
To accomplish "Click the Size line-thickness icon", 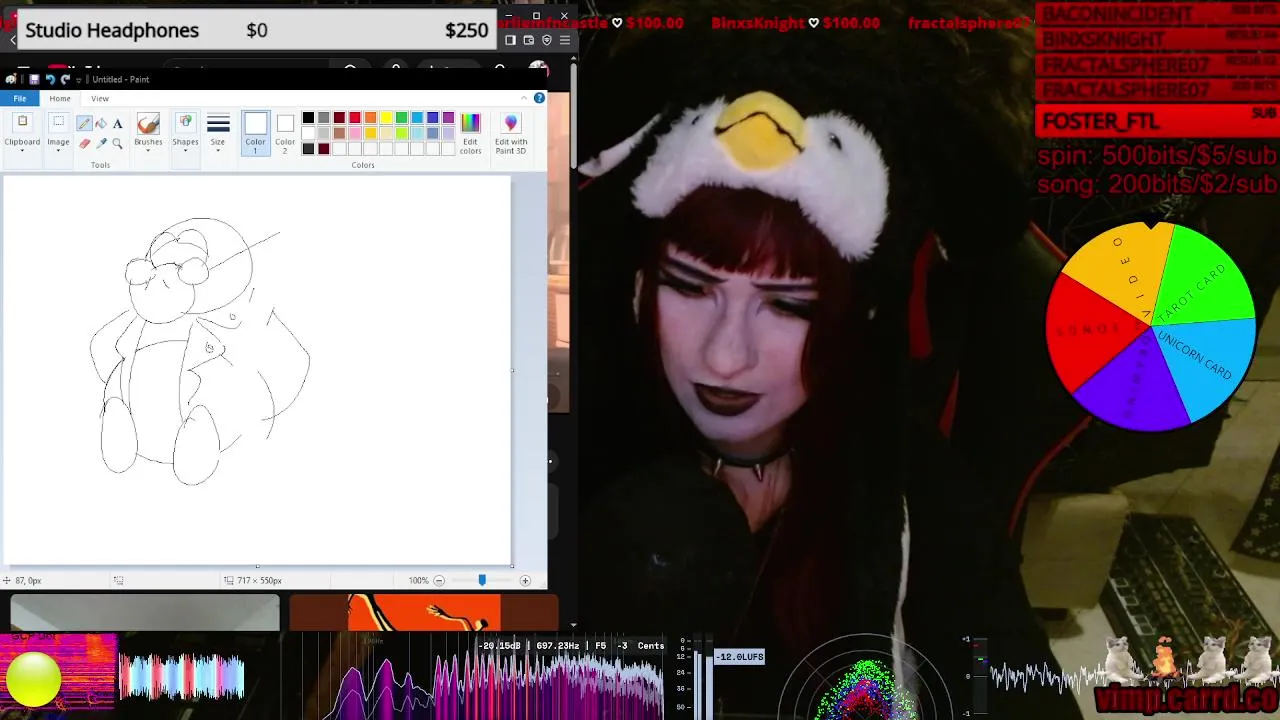I will coord(218,124).
